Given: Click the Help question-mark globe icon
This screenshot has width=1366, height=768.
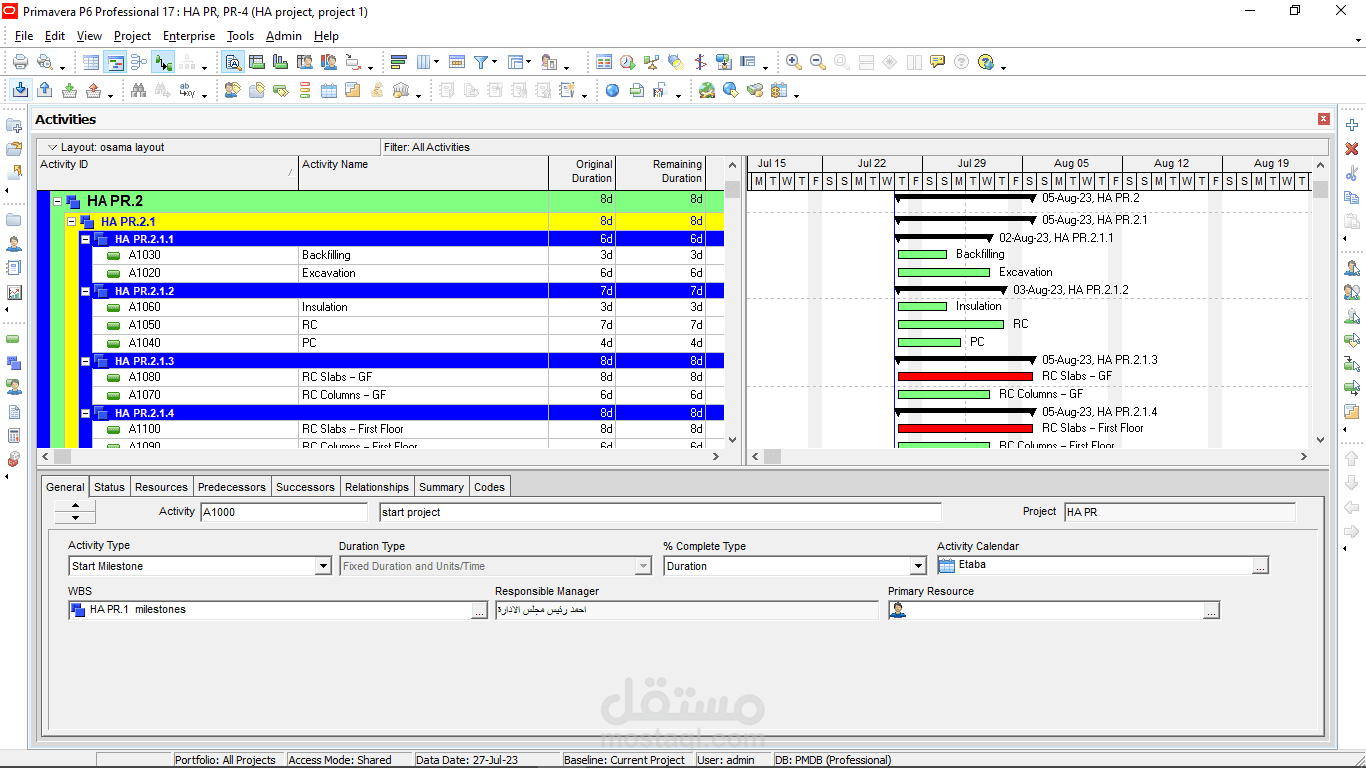Looking at the screenshot, I should [x=987, y=62].
